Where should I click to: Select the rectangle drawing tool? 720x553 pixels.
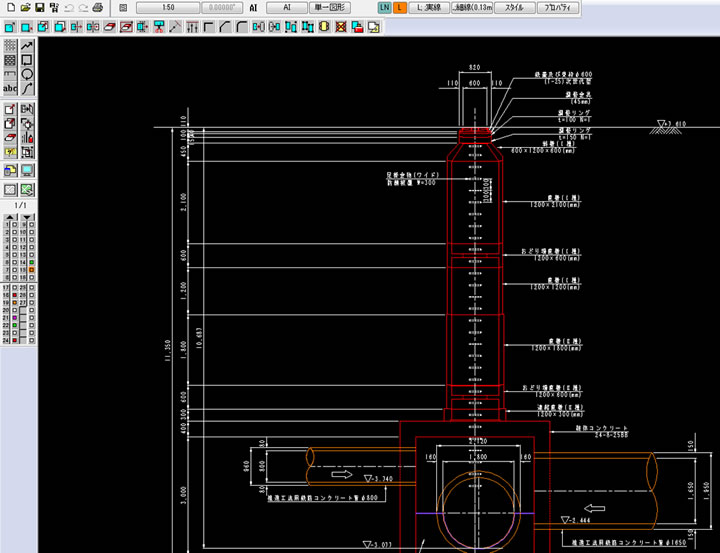pyautogui.click(x=27, y=60)
